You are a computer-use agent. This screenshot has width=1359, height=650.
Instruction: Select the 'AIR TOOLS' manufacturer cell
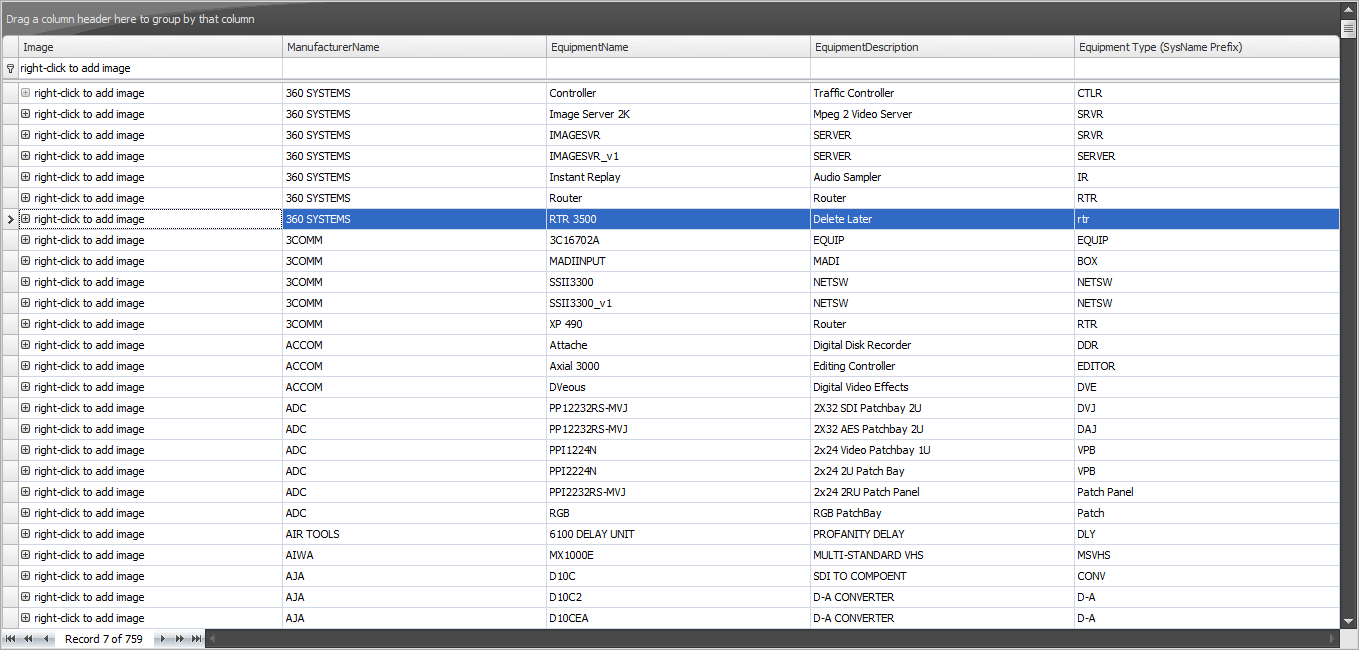coord(414,534)
